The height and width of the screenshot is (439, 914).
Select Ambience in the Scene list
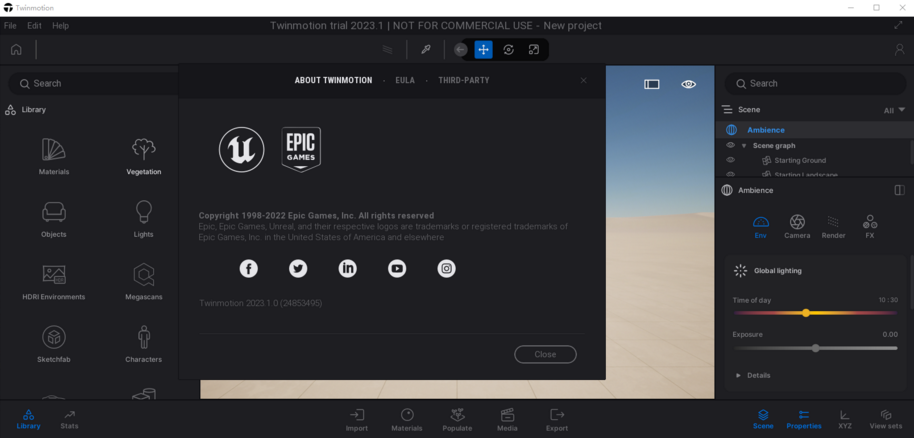coord(814,130)
